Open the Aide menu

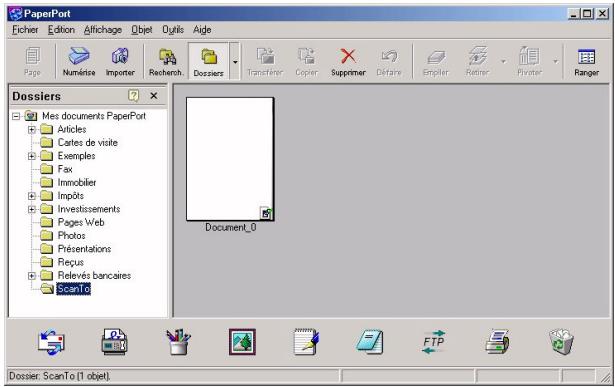(202, 30)
